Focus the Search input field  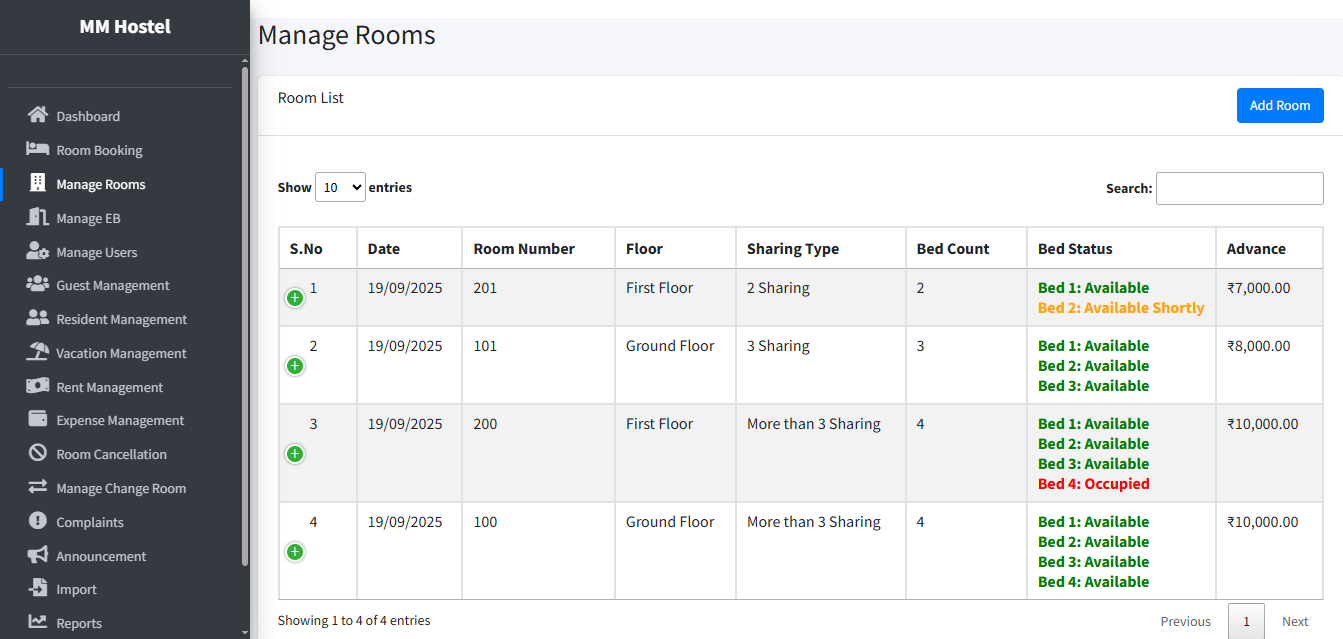click(x=1239, y=188)
